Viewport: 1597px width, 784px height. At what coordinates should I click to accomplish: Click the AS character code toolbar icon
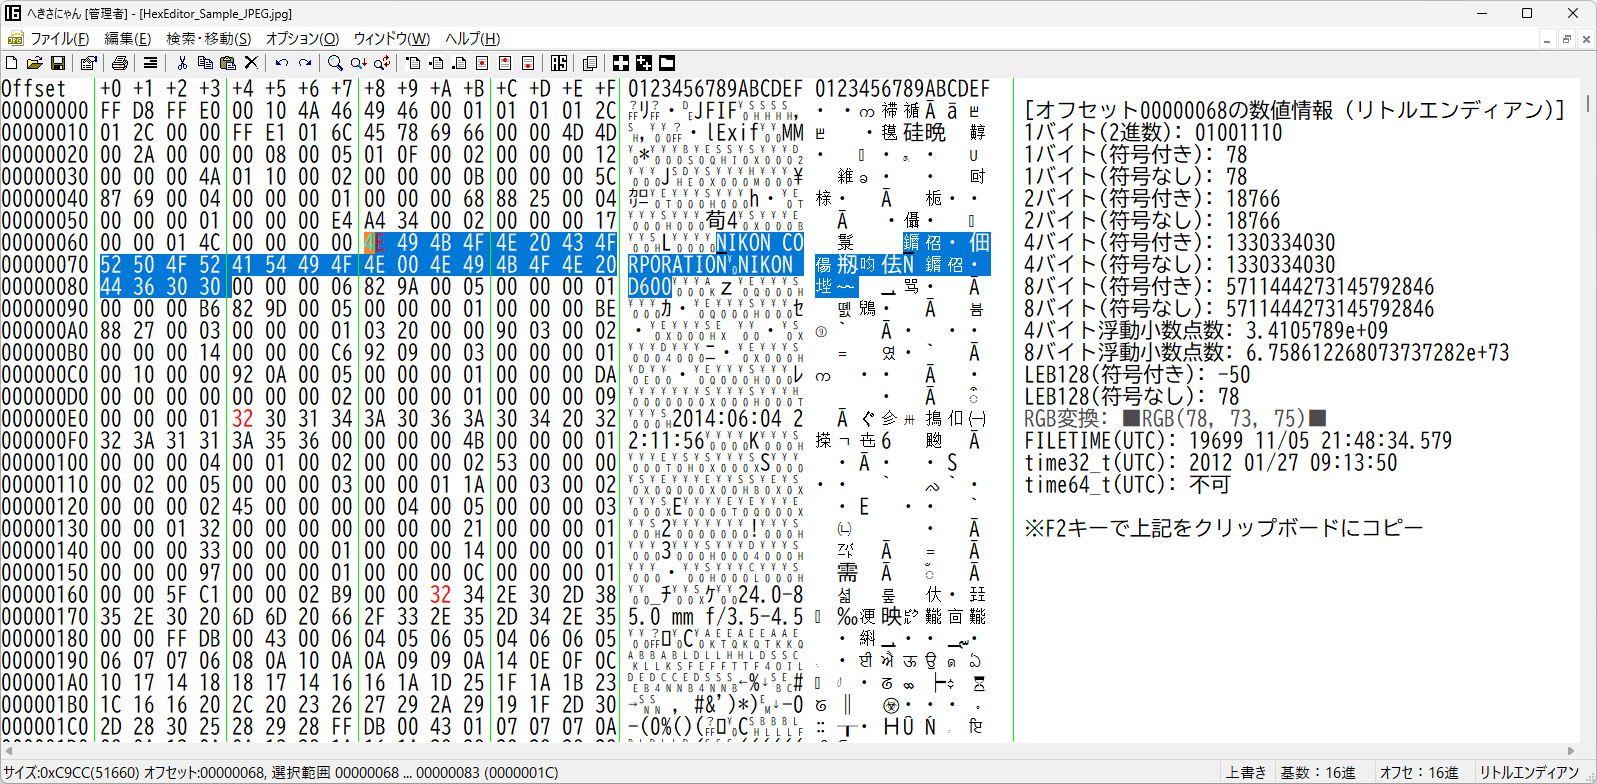click(x=559, y=63)
